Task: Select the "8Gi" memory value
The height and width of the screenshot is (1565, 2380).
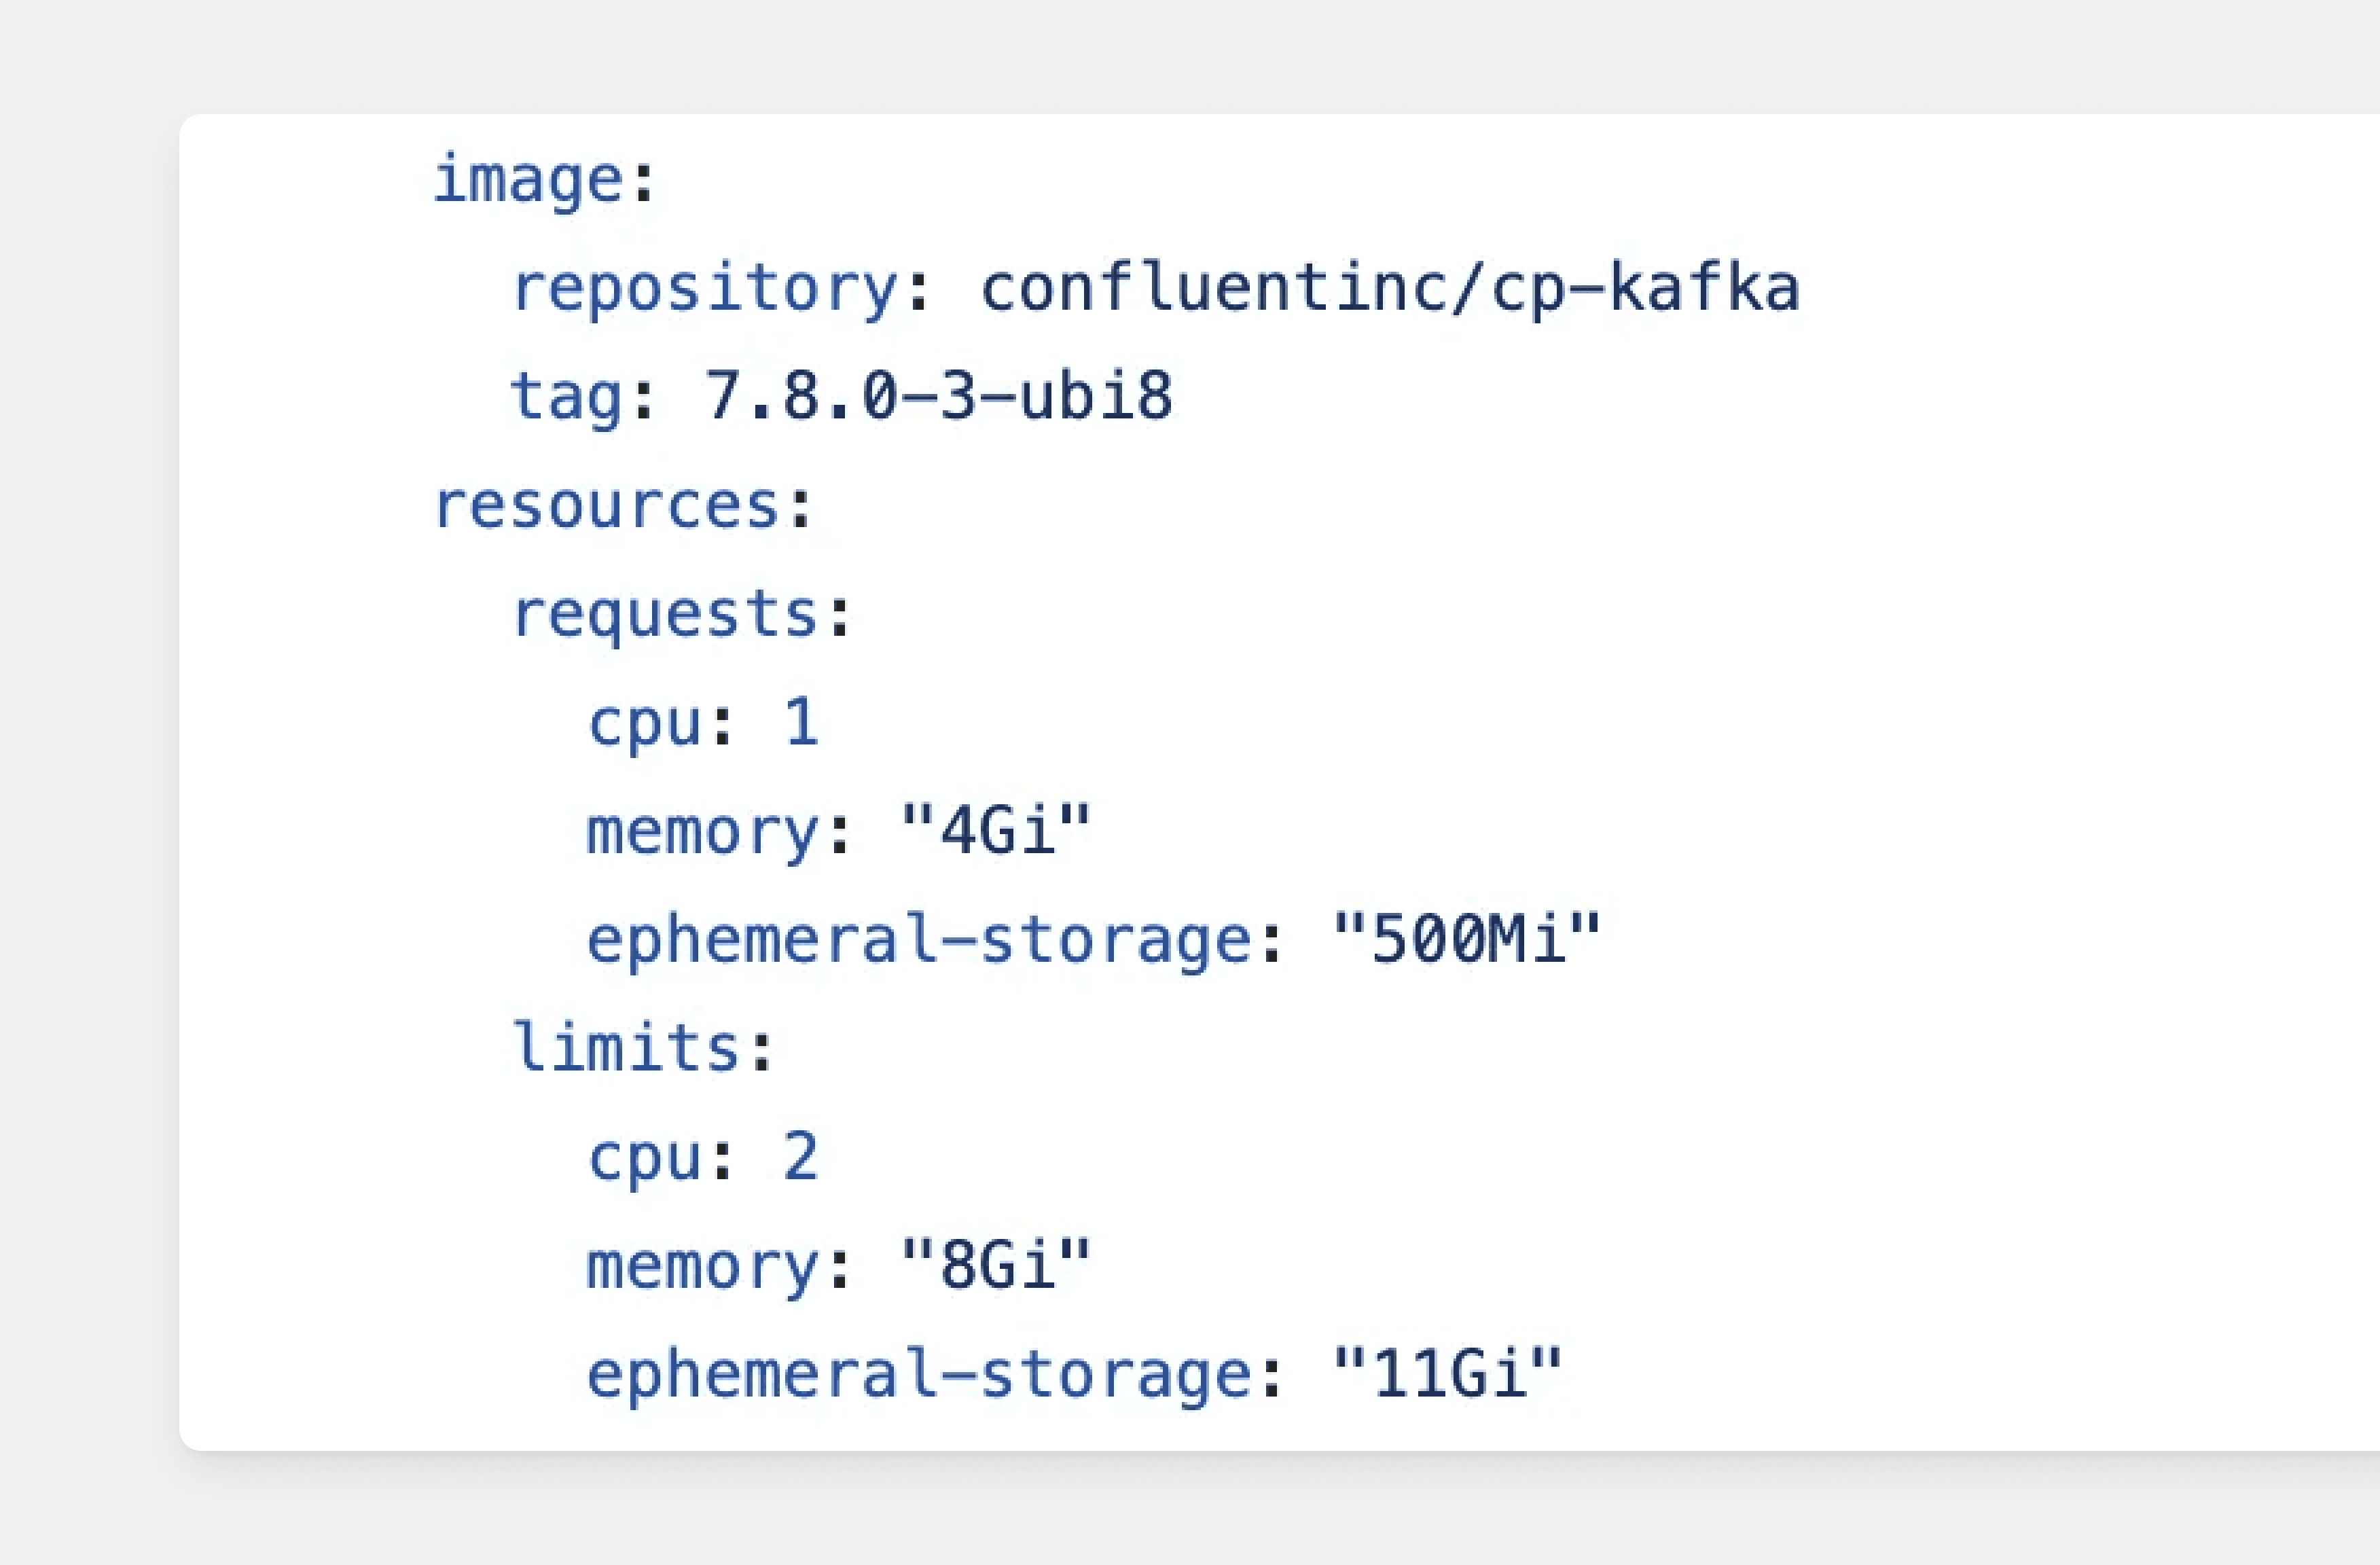Action: [x=995, y=1266]
